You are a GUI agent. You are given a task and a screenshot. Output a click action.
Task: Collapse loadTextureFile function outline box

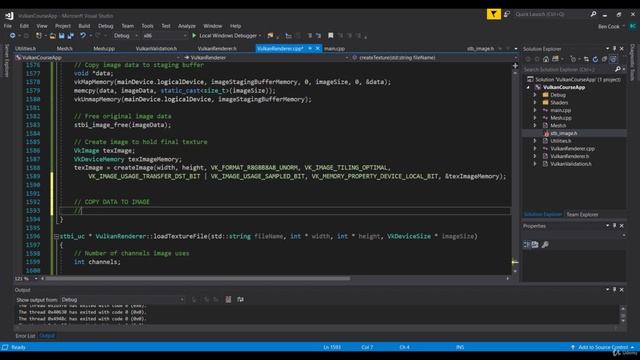[x=56, y=236]
